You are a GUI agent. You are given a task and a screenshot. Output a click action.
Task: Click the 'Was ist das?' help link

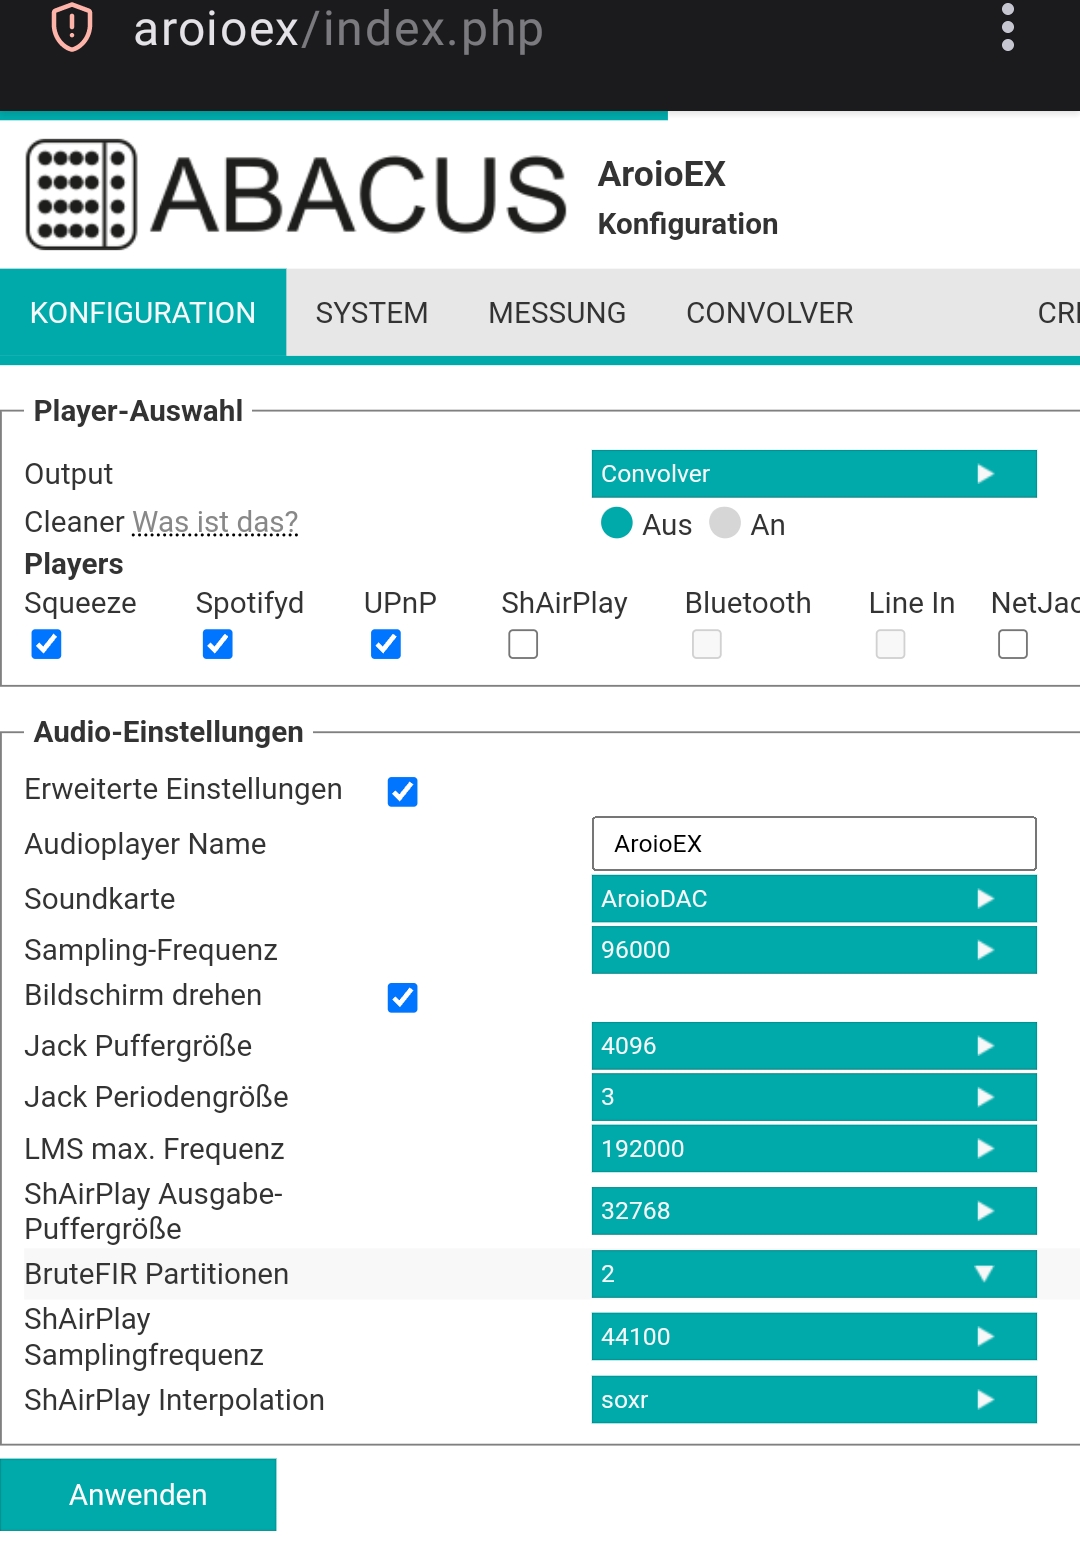point(215,522)
